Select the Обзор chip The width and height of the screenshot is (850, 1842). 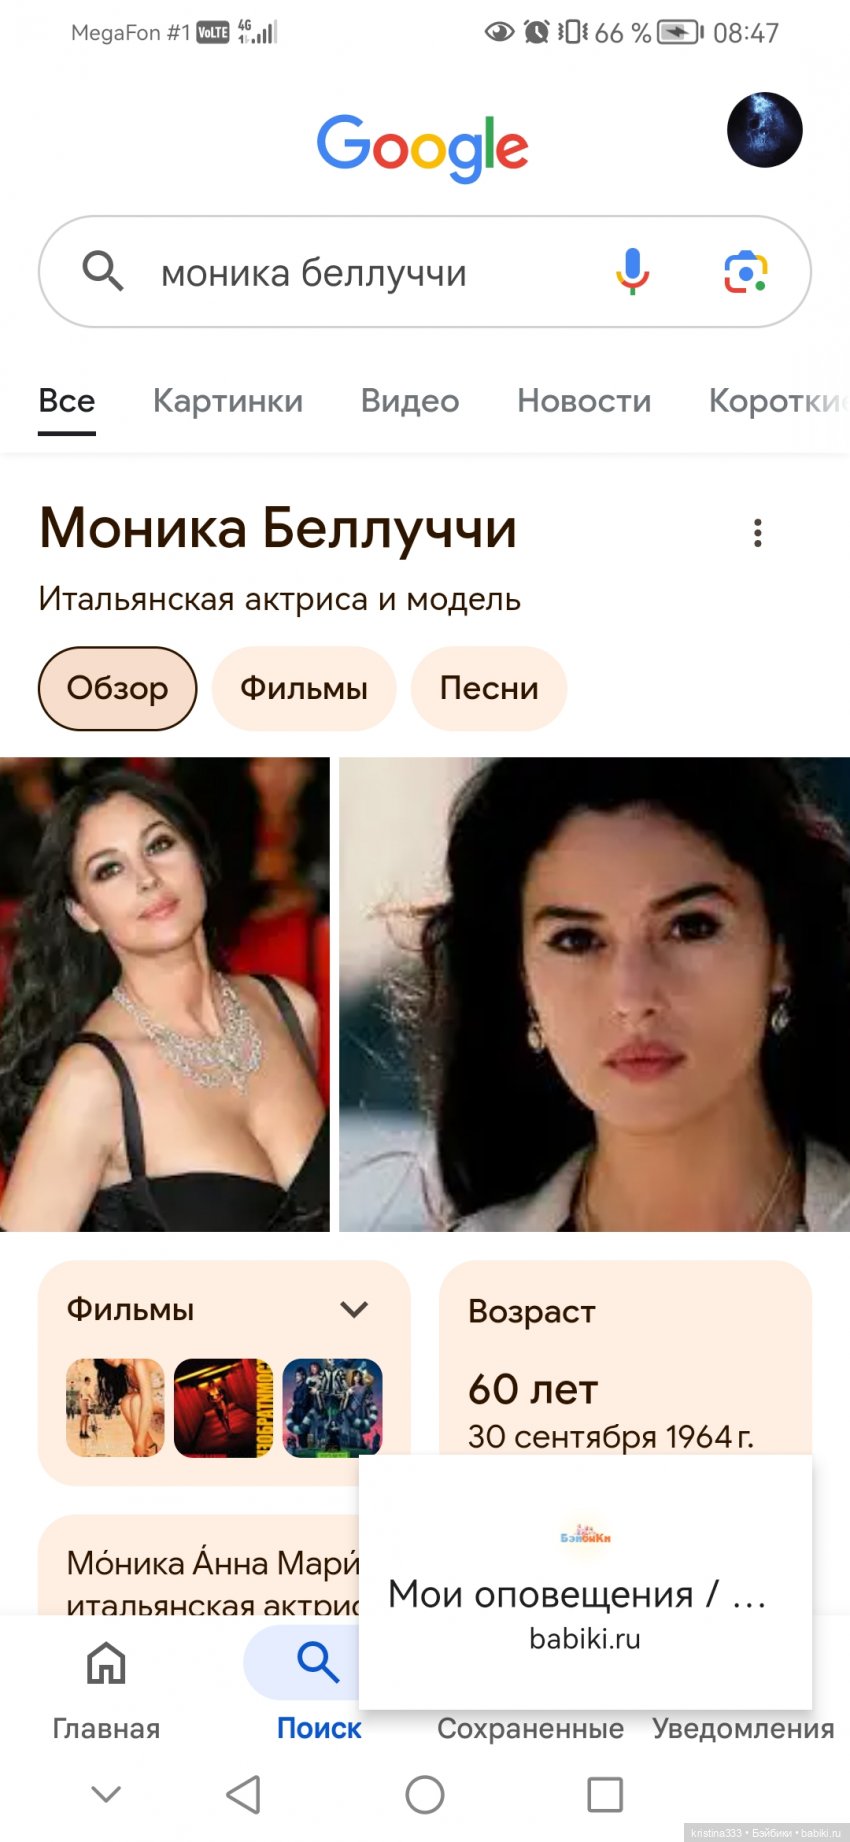point(118,688)
